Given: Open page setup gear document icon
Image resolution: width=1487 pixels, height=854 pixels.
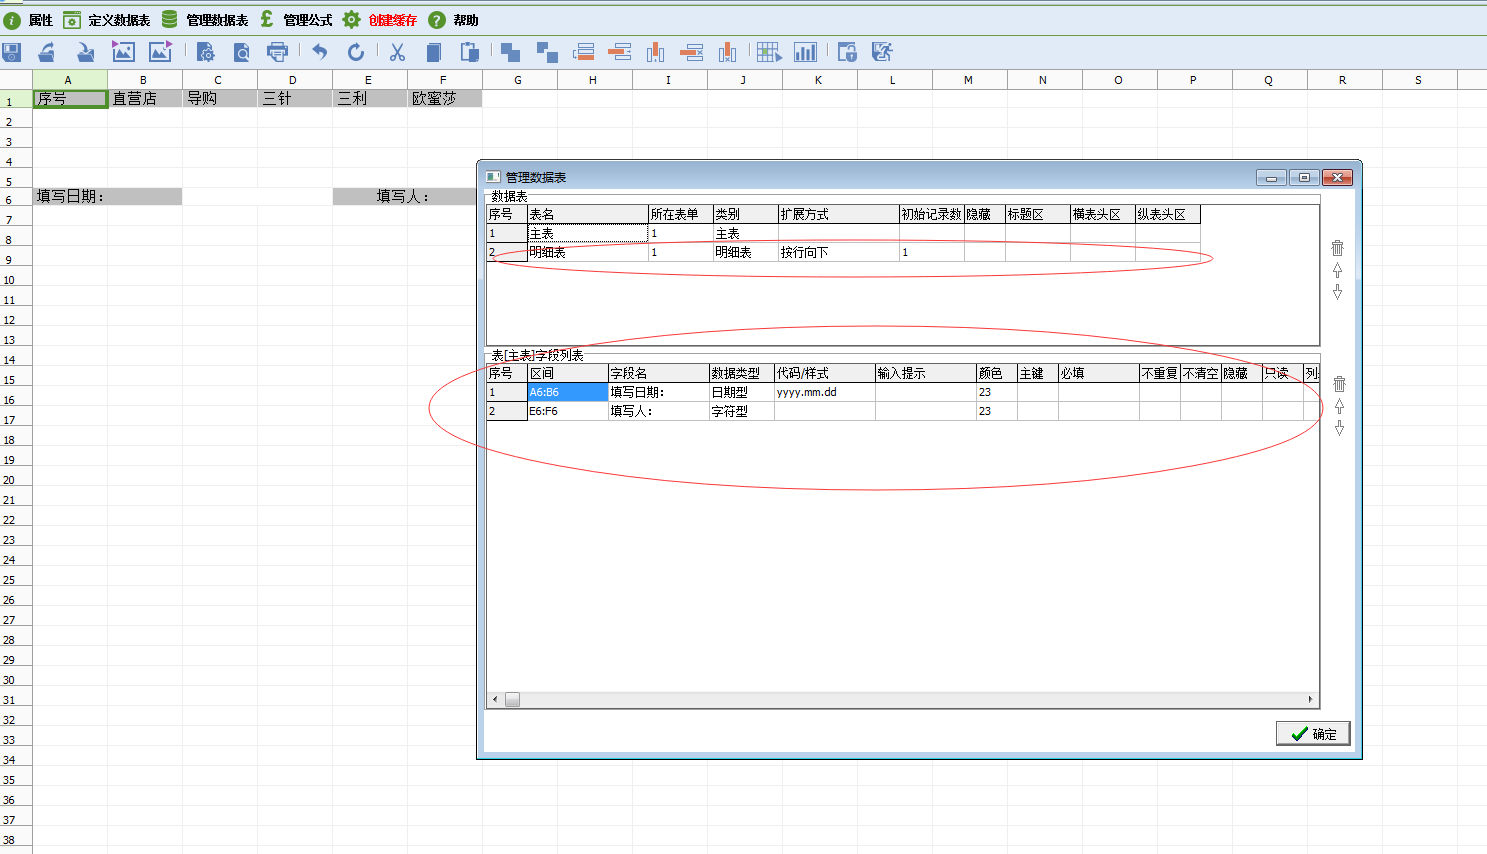Looking at the screenshot, I should coord(205,52).
